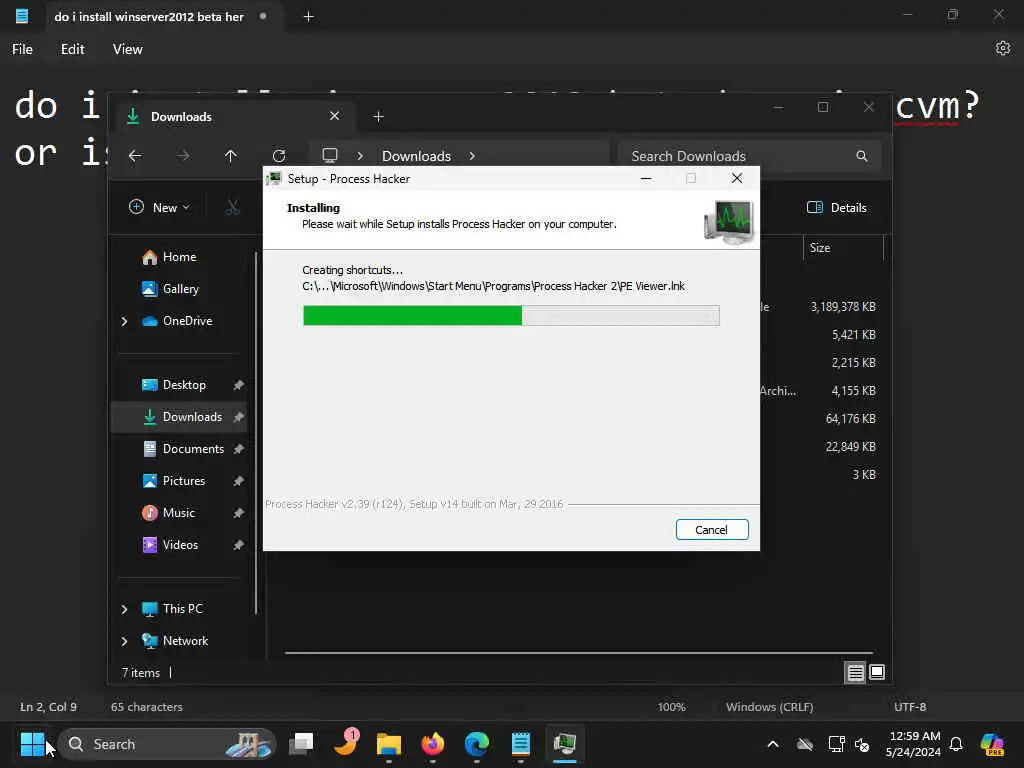Launch Microsoft Edge from taskbar

click(x=477, y=744)
